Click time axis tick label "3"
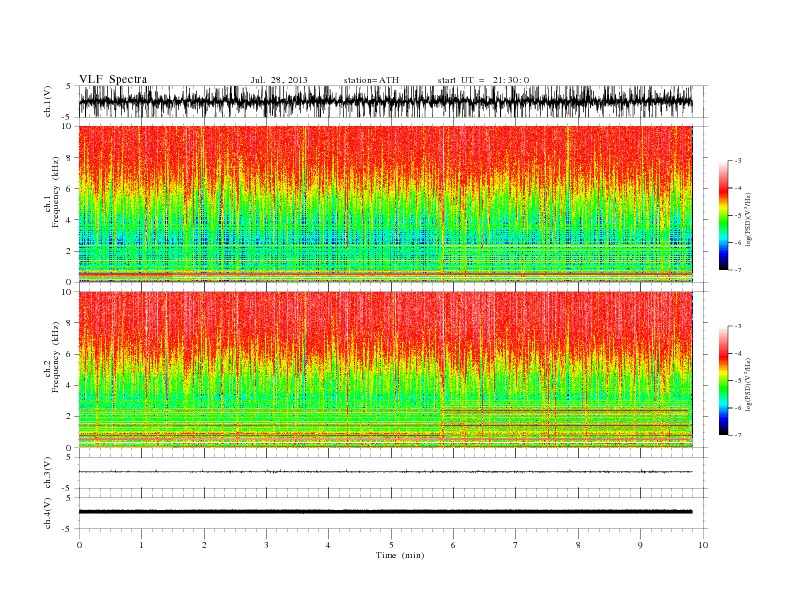 click(266, 545)
